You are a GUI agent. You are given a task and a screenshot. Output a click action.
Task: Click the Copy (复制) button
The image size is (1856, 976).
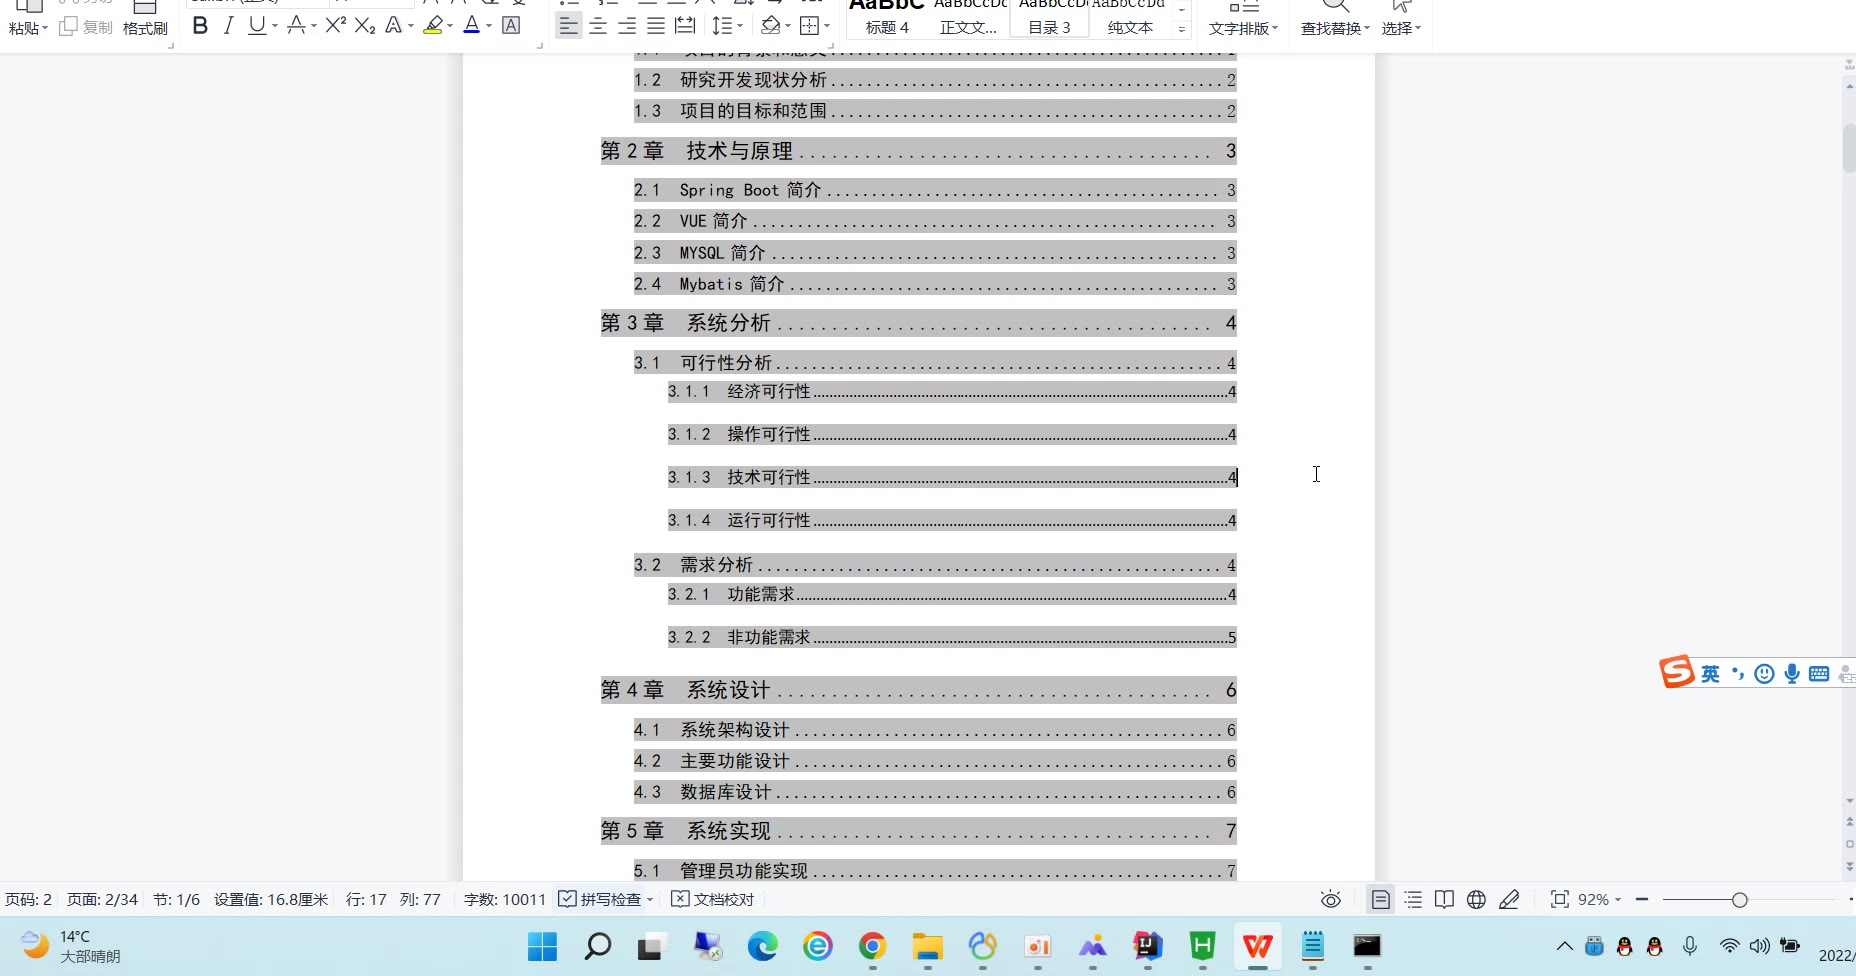coord(86,27)
